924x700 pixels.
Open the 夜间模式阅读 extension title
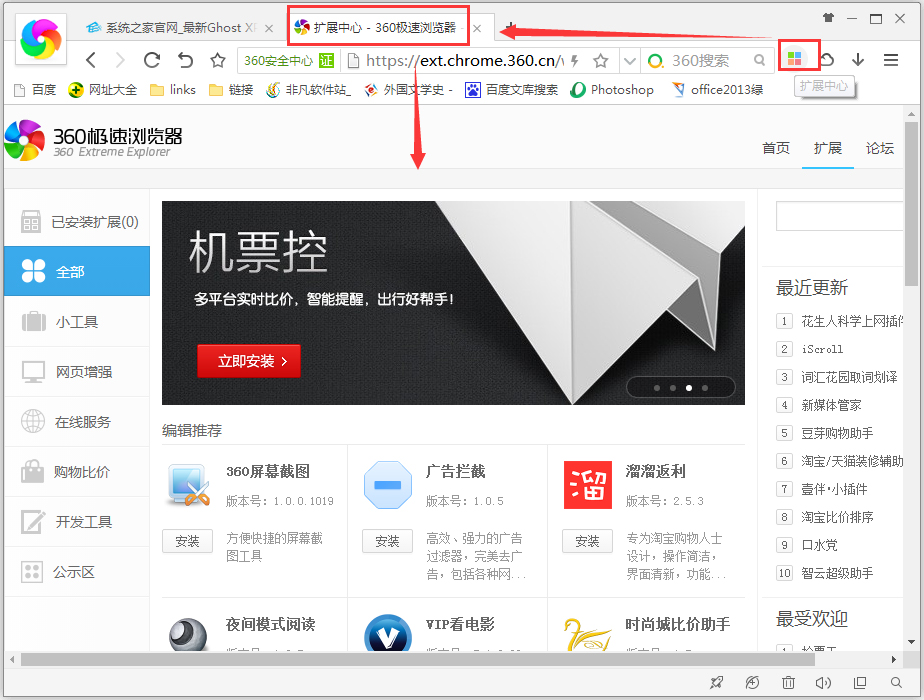coord(270,624)
